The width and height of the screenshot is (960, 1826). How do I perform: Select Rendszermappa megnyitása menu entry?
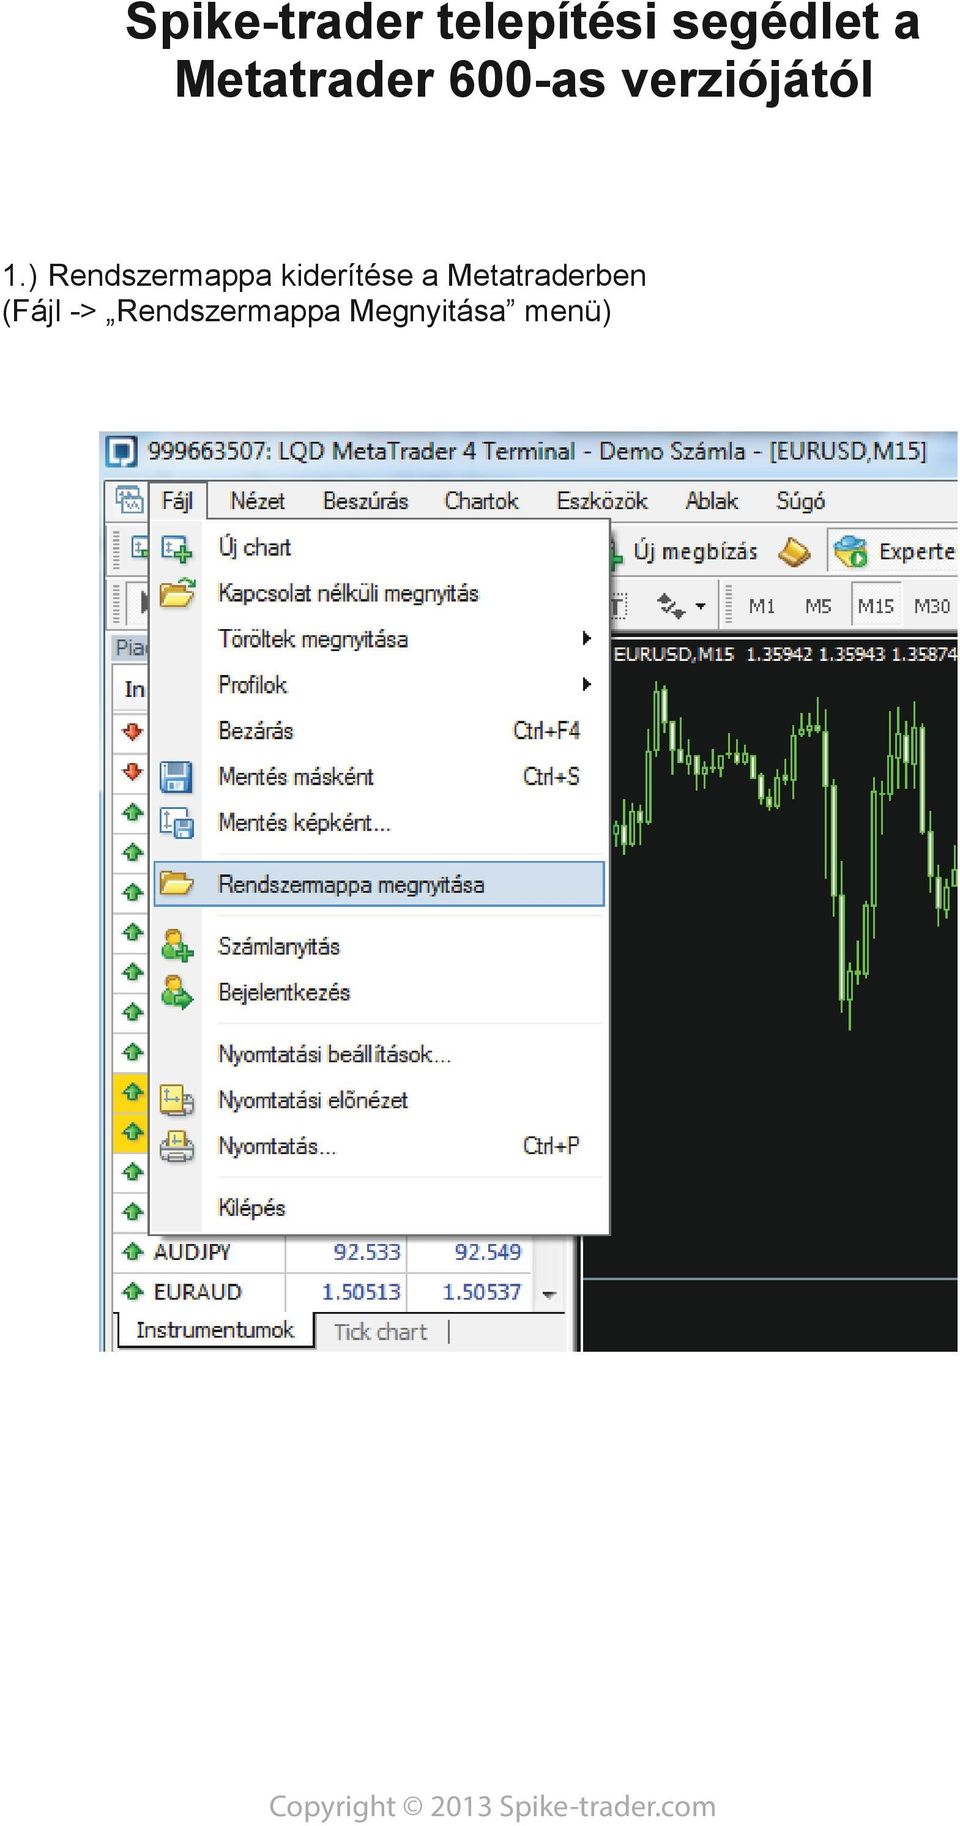(380, 885)
